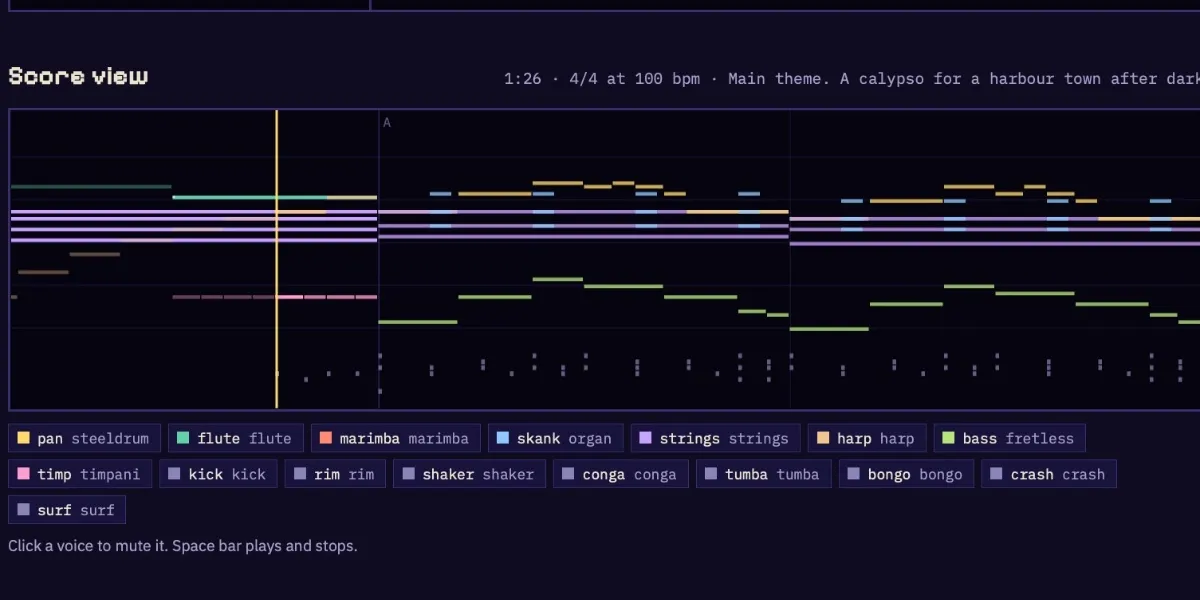Toggle the crash voice chip
The image size is (1200, 600).
tap(1049, 474)
